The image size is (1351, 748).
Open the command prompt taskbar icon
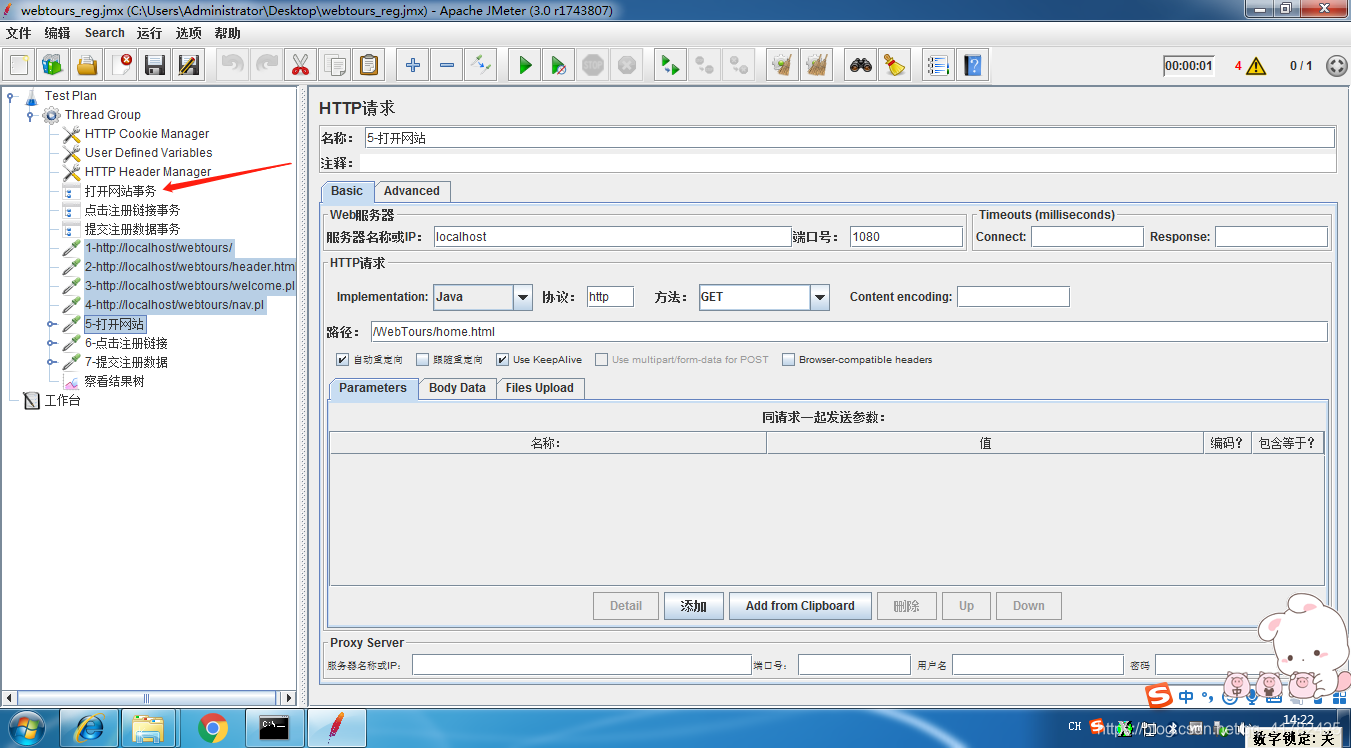pyautogui.click(x=274, y=729)
